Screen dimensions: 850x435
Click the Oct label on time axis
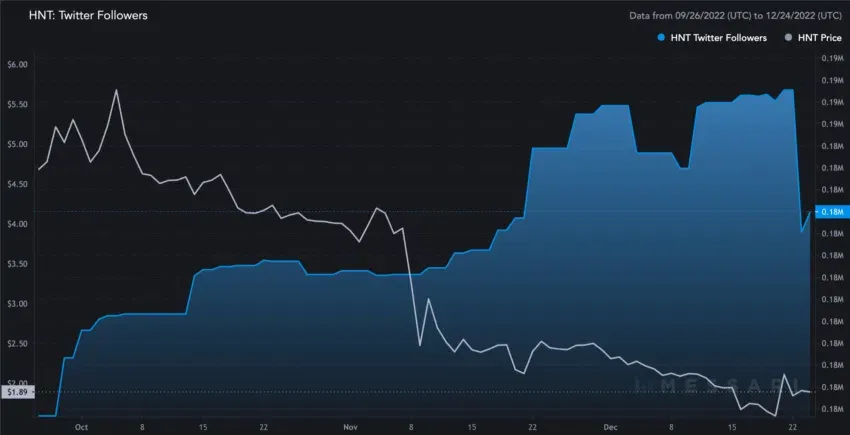pyautogui.click(x=81, y=427)
